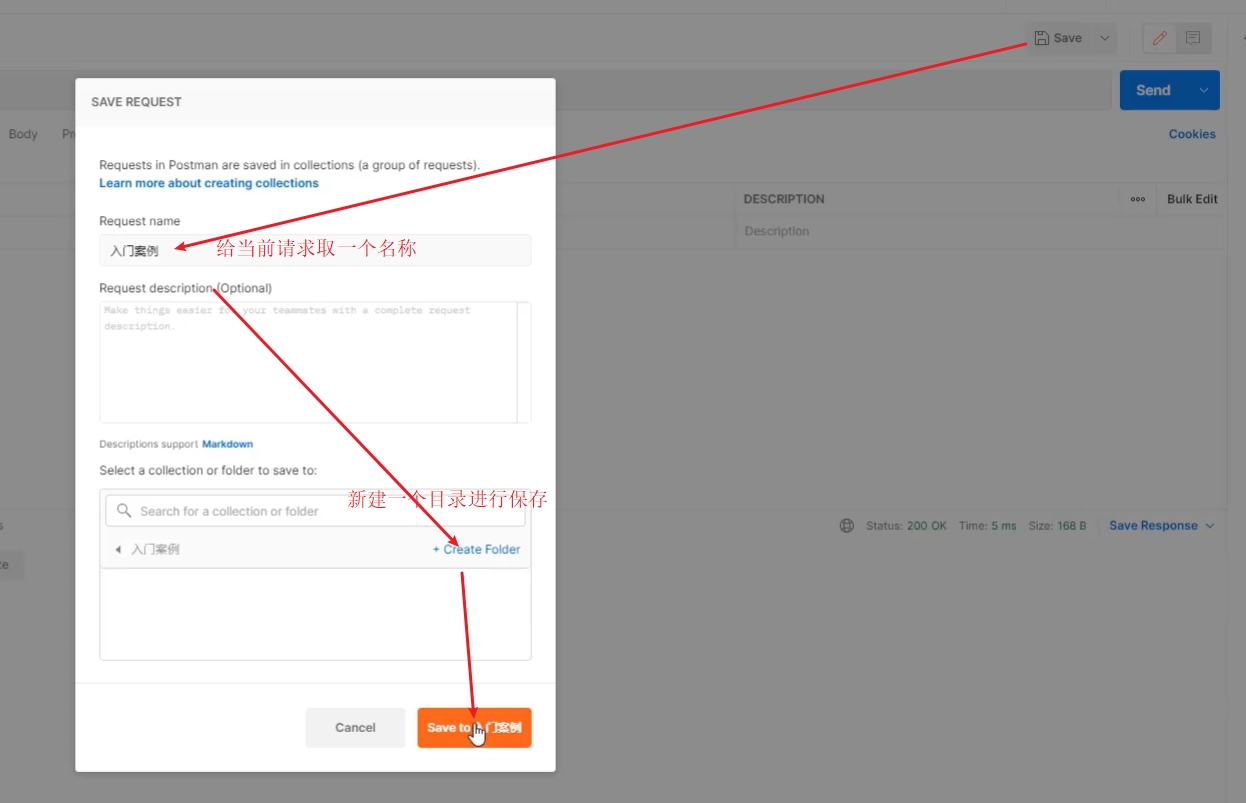Screen dimensions: 1246x803
Task: Click Bulk Edit in params table
Action: coord(1192,199)
